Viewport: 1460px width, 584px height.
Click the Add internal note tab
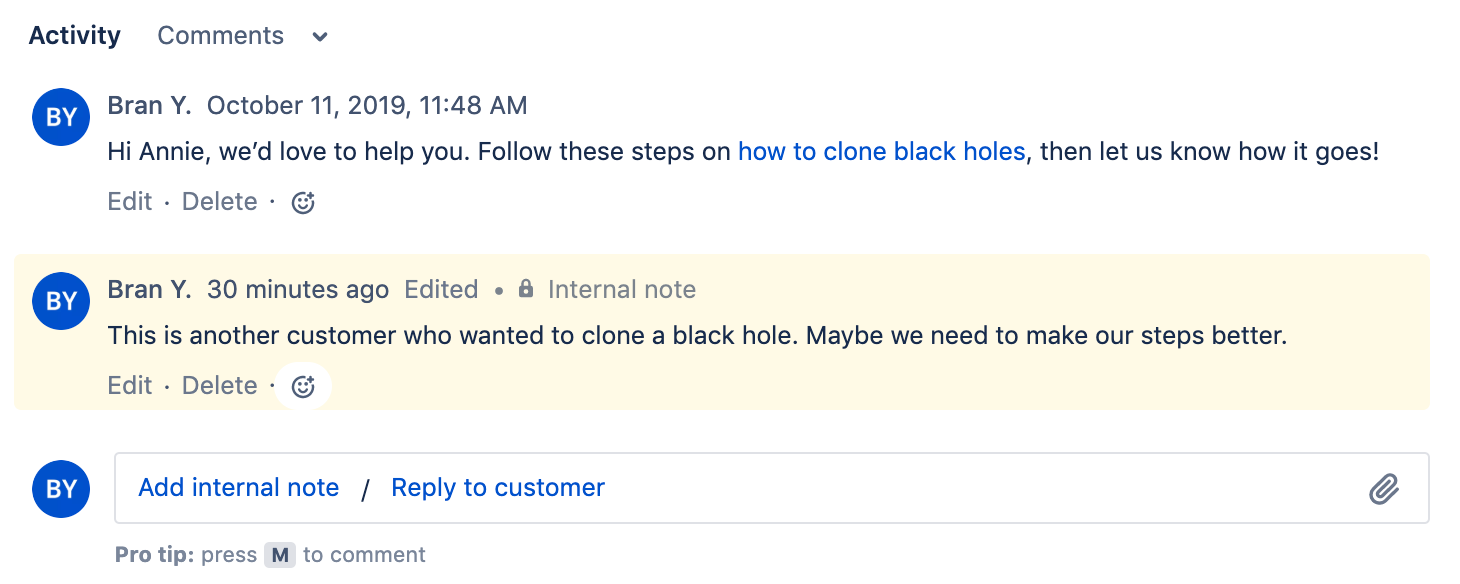pos(238,488)
